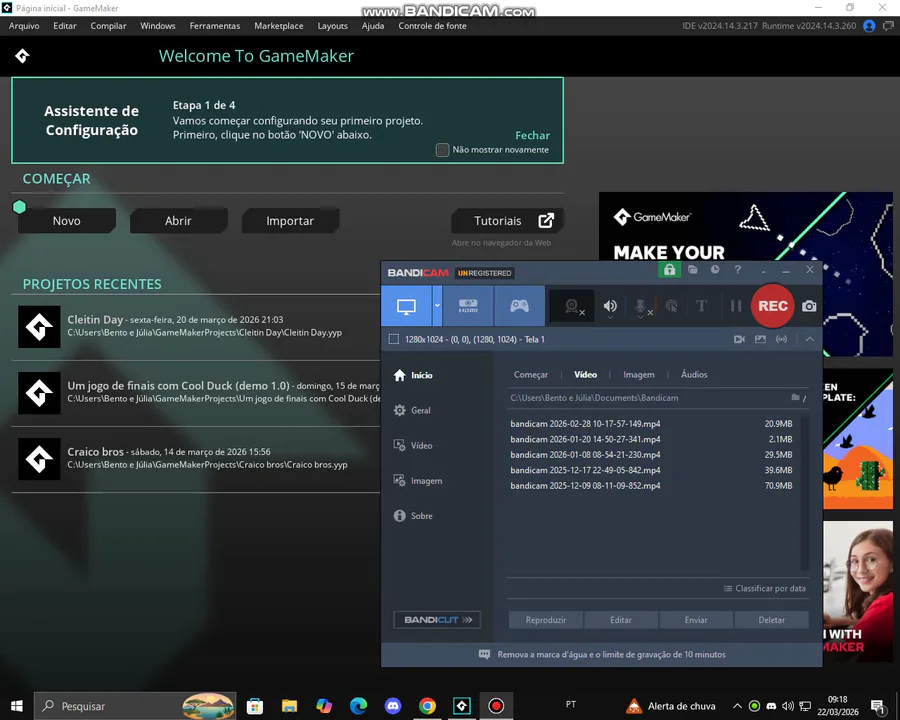This screenshot has width=900, height=720.
Task: Check Não mostrar novamente checkbox
Action: [442, 150]
